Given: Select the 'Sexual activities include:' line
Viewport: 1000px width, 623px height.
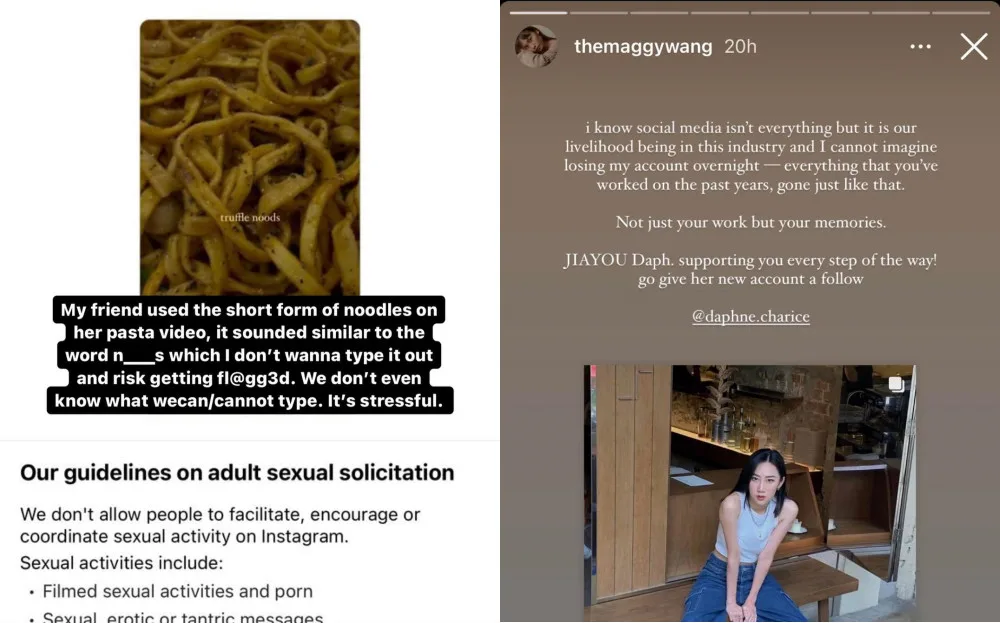Looking at the screenshot, I should 121,563.
